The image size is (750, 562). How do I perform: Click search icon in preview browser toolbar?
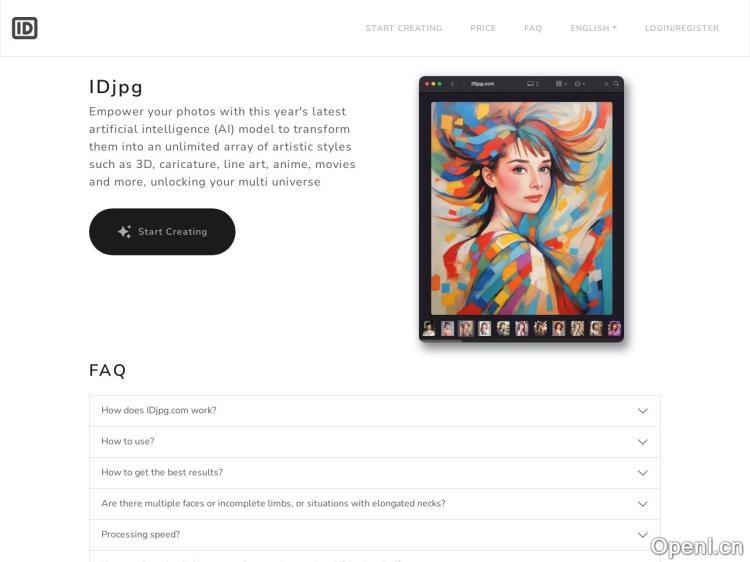pyautogui.click(x=616, y=84)
